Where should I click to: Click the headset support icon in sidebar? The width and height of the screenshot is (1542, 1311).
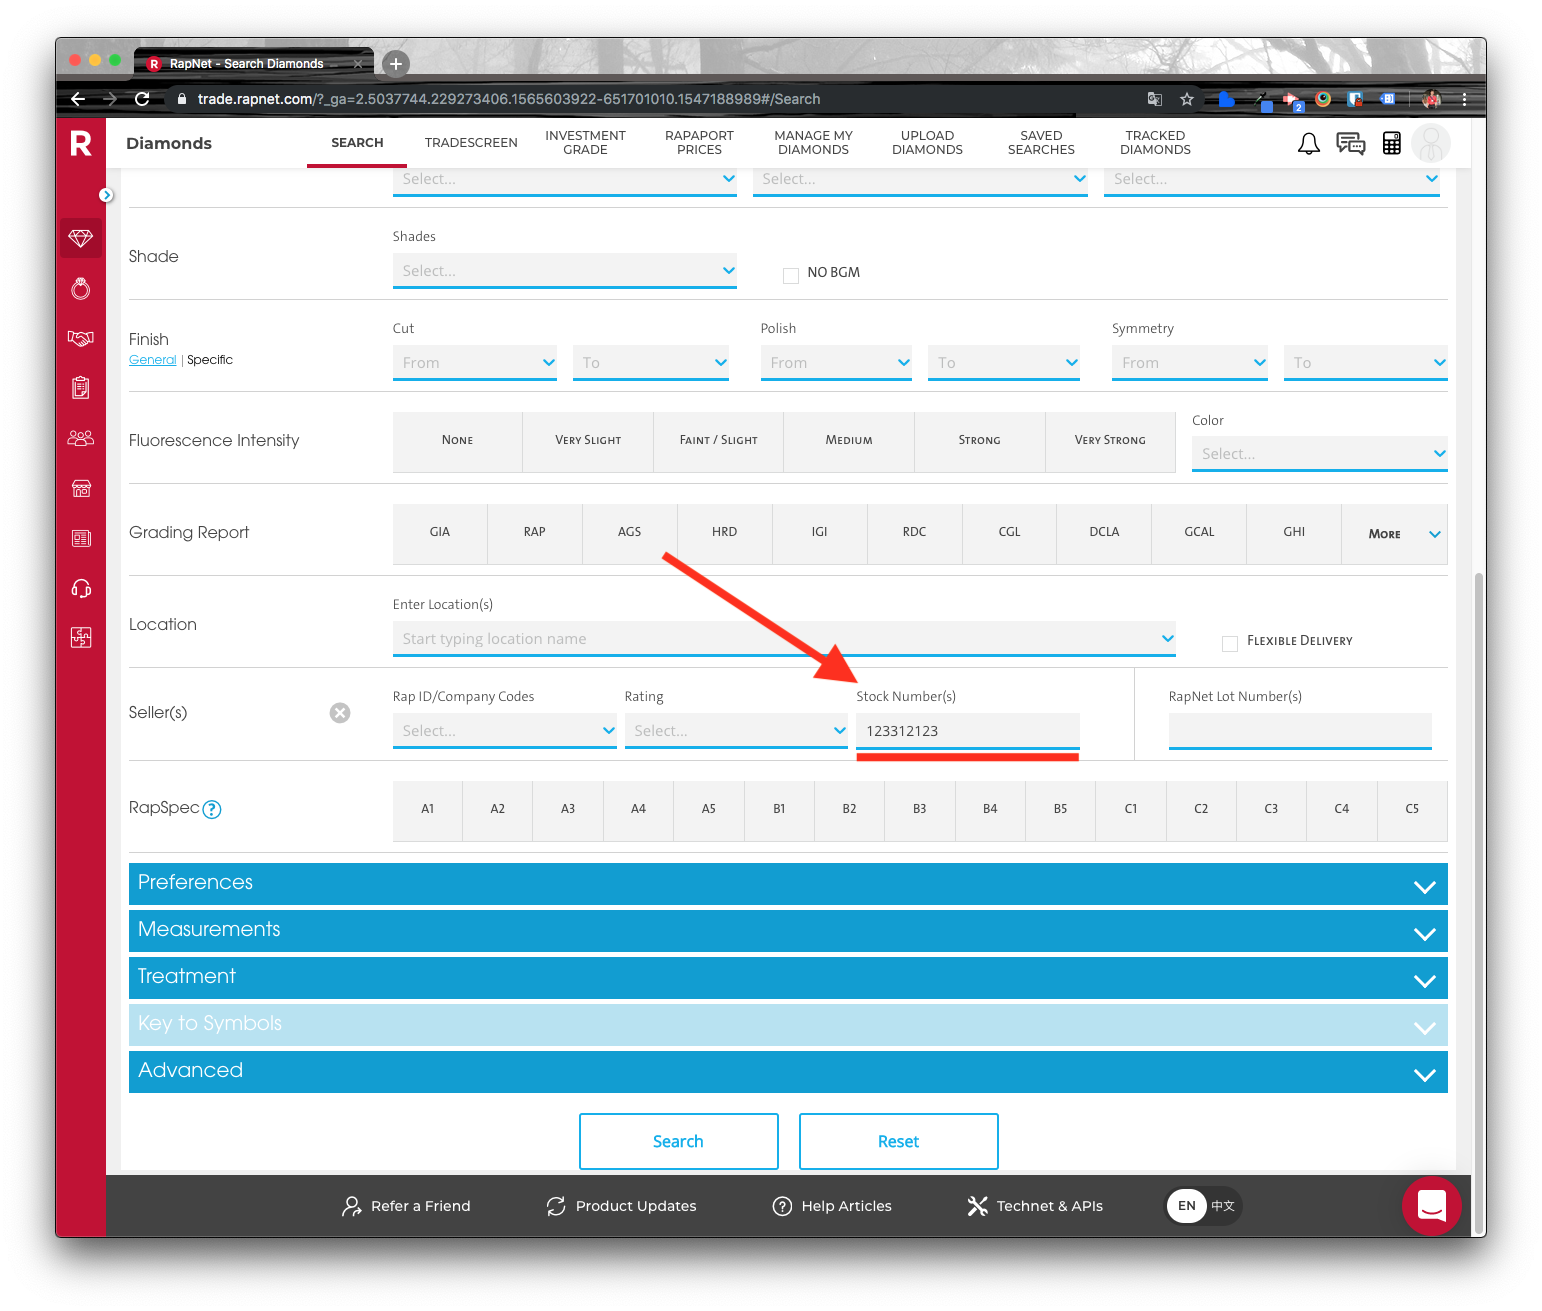pyautogui.click(x=81, y=588)
